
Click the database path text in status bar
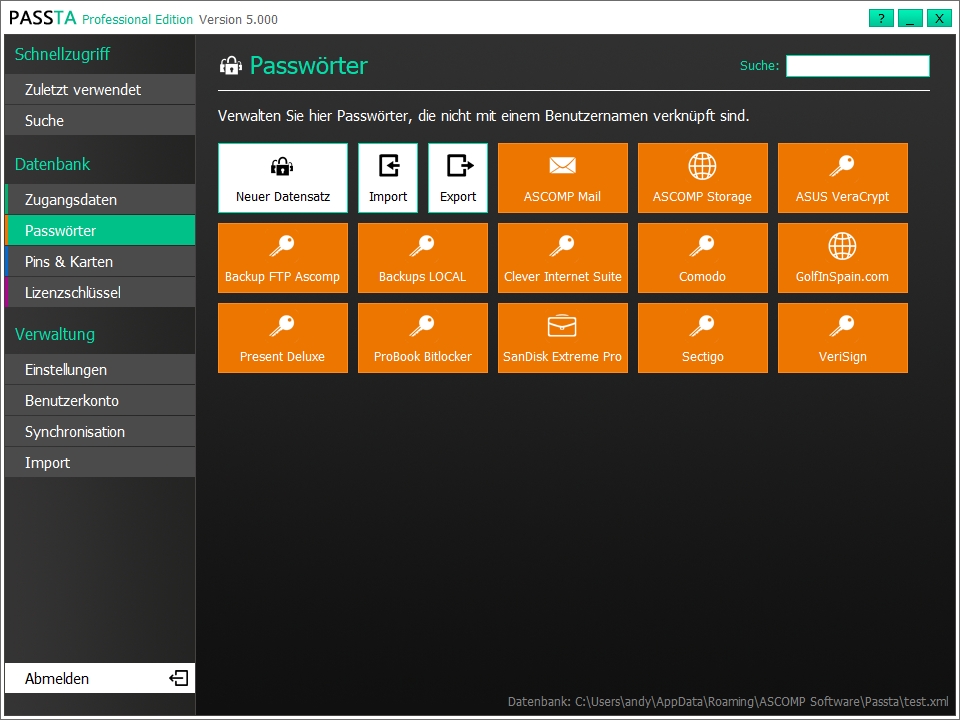[x=728, y=702]
